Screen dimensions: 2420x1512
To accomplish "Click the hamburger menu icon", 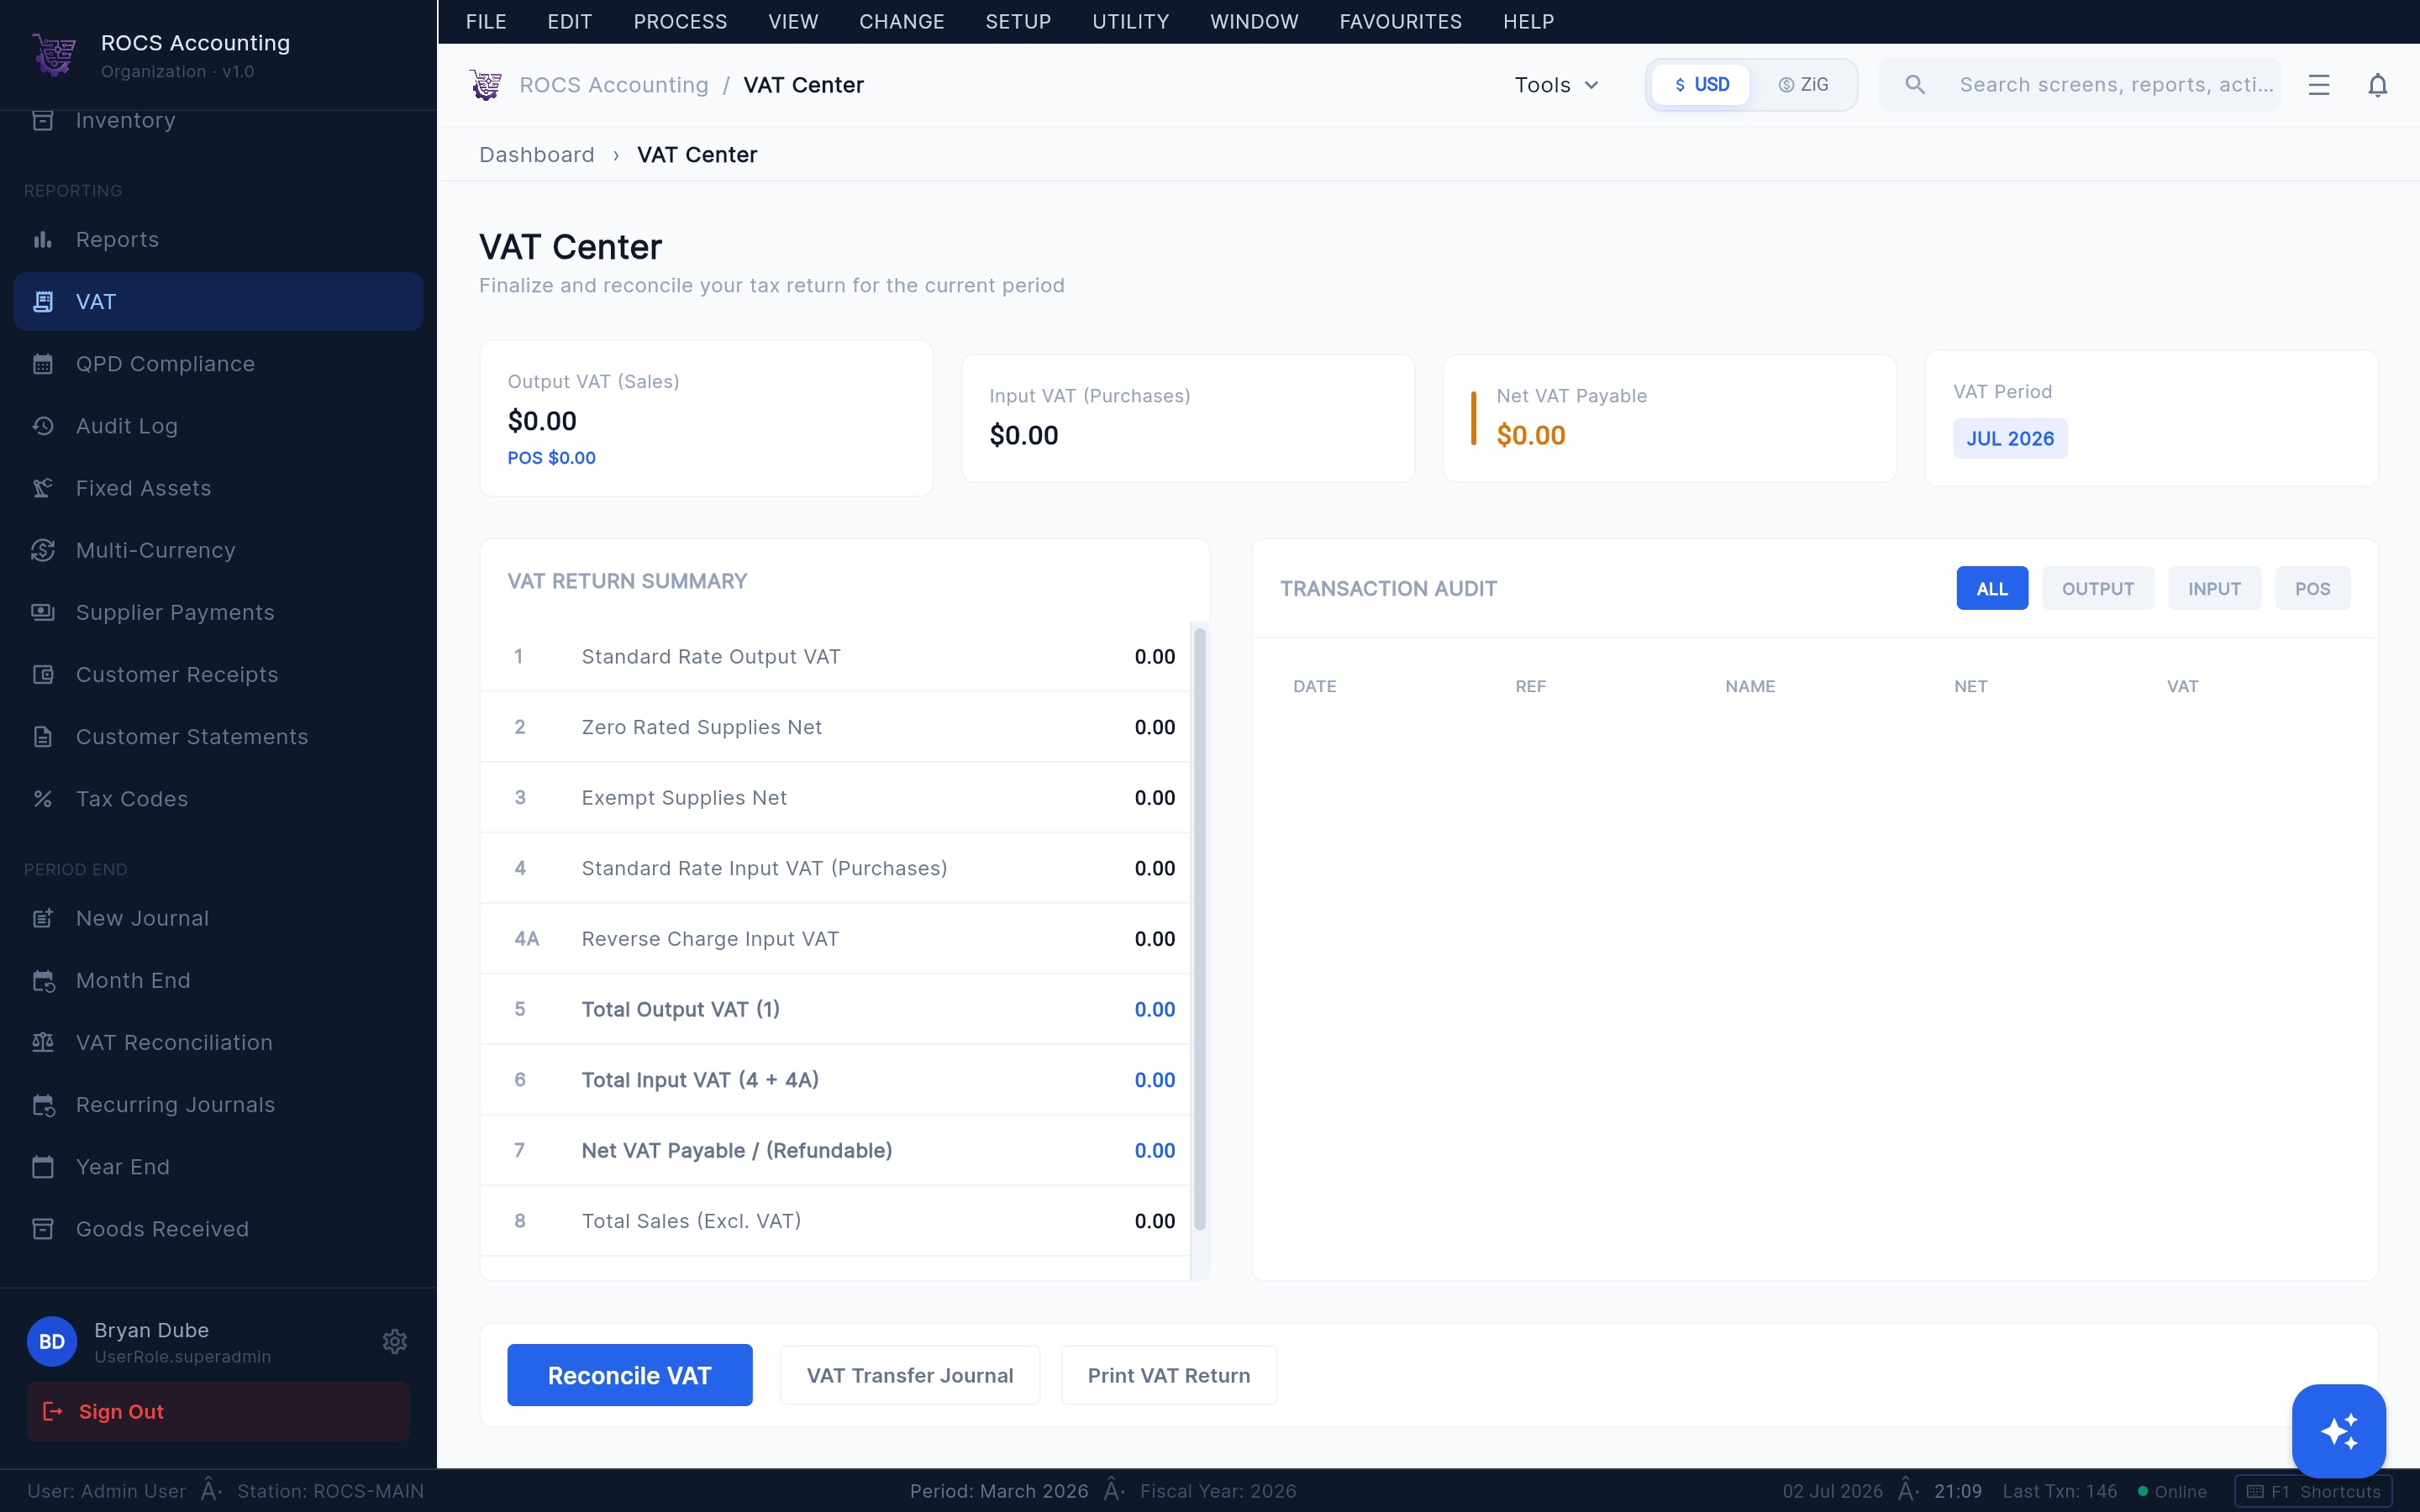I will tap(2319, 85).
